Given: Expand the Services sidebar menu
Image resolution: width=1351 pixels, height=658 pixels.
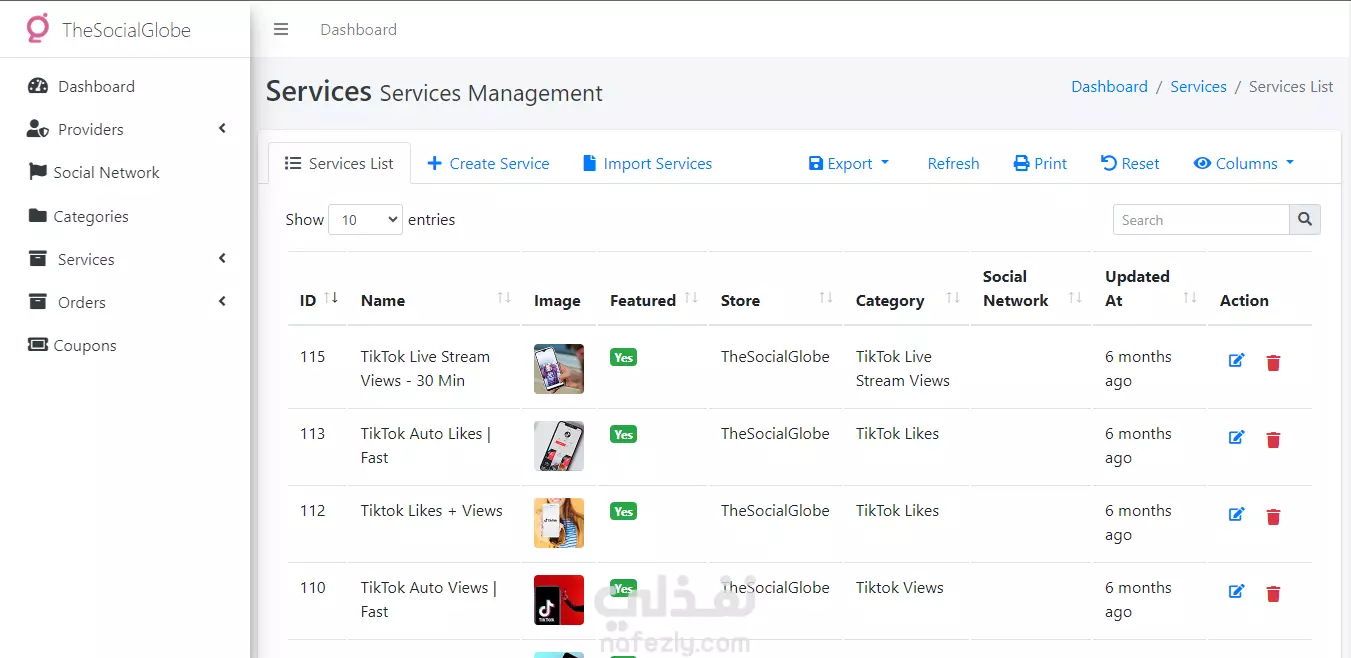Looking at the screenshot, I should (x=125, y=259).
